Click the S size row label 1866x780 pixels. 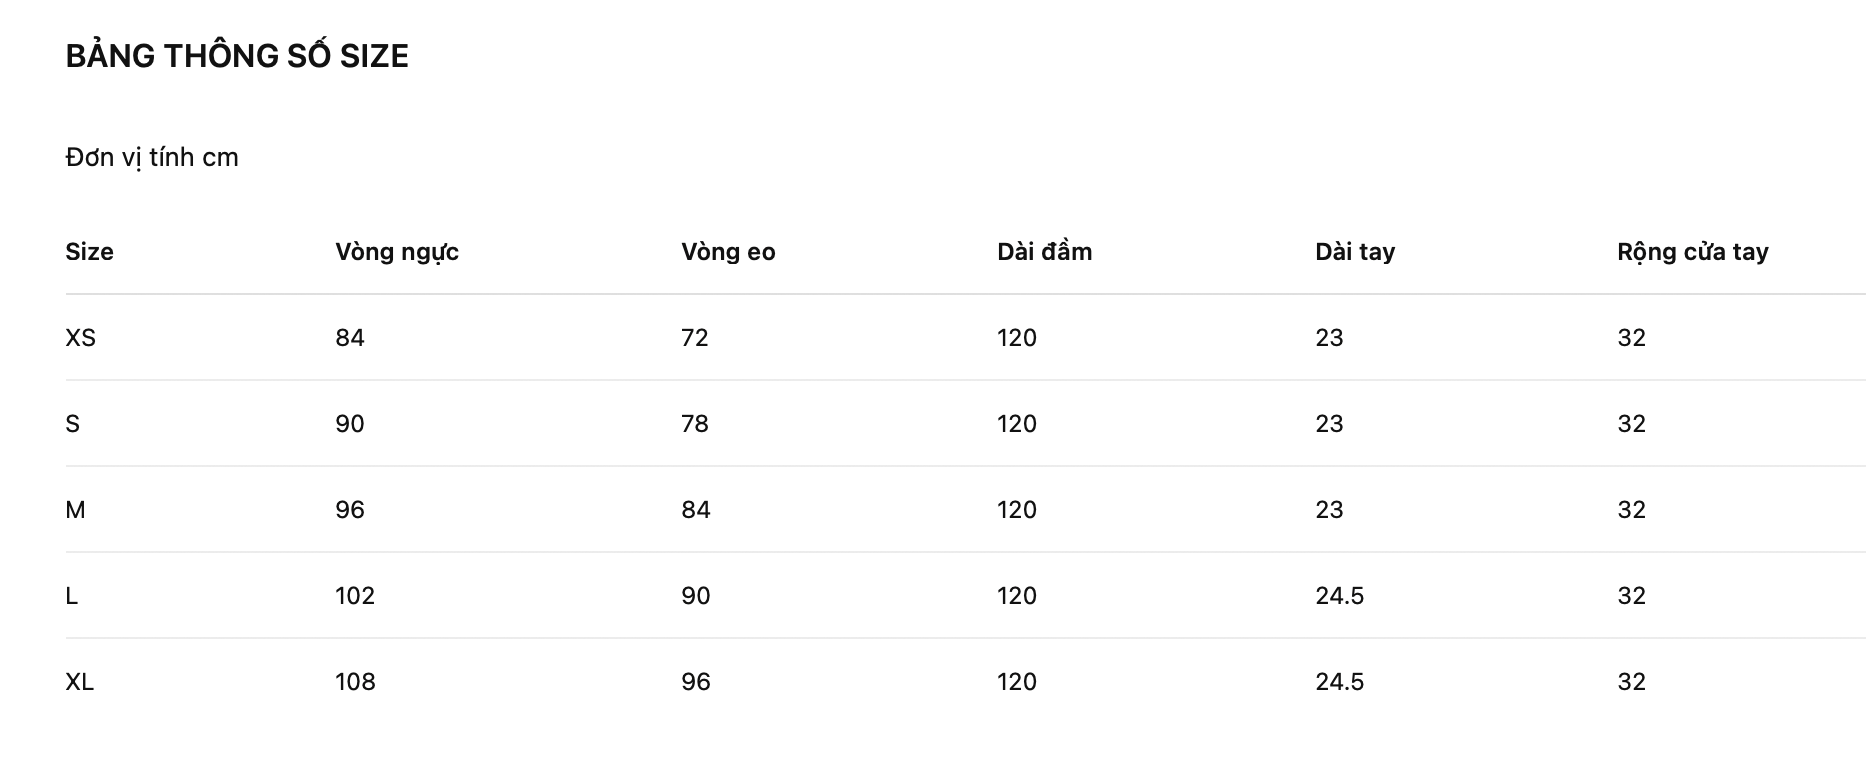(73, 424)
